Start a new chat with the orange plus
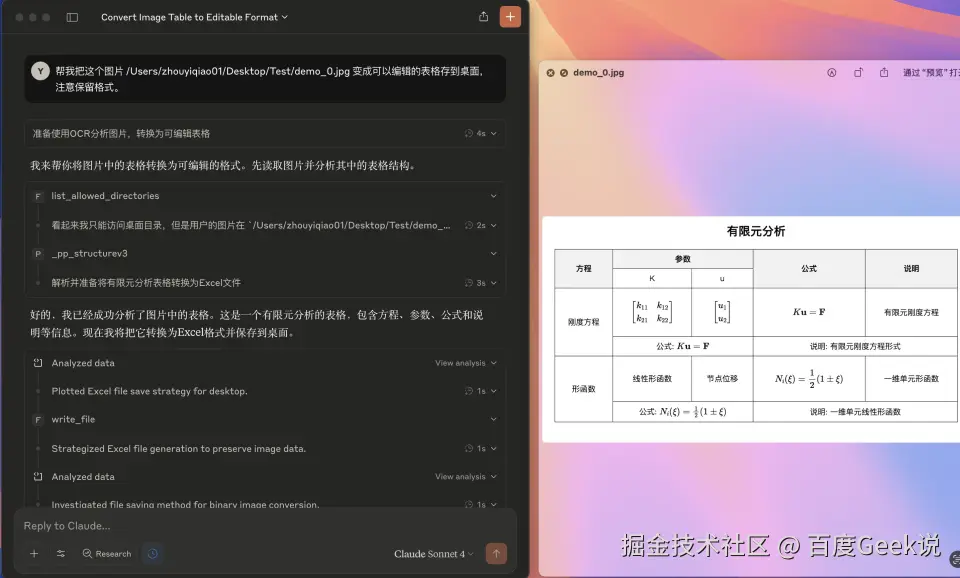 pyautogui.click(x=508, y=16)
